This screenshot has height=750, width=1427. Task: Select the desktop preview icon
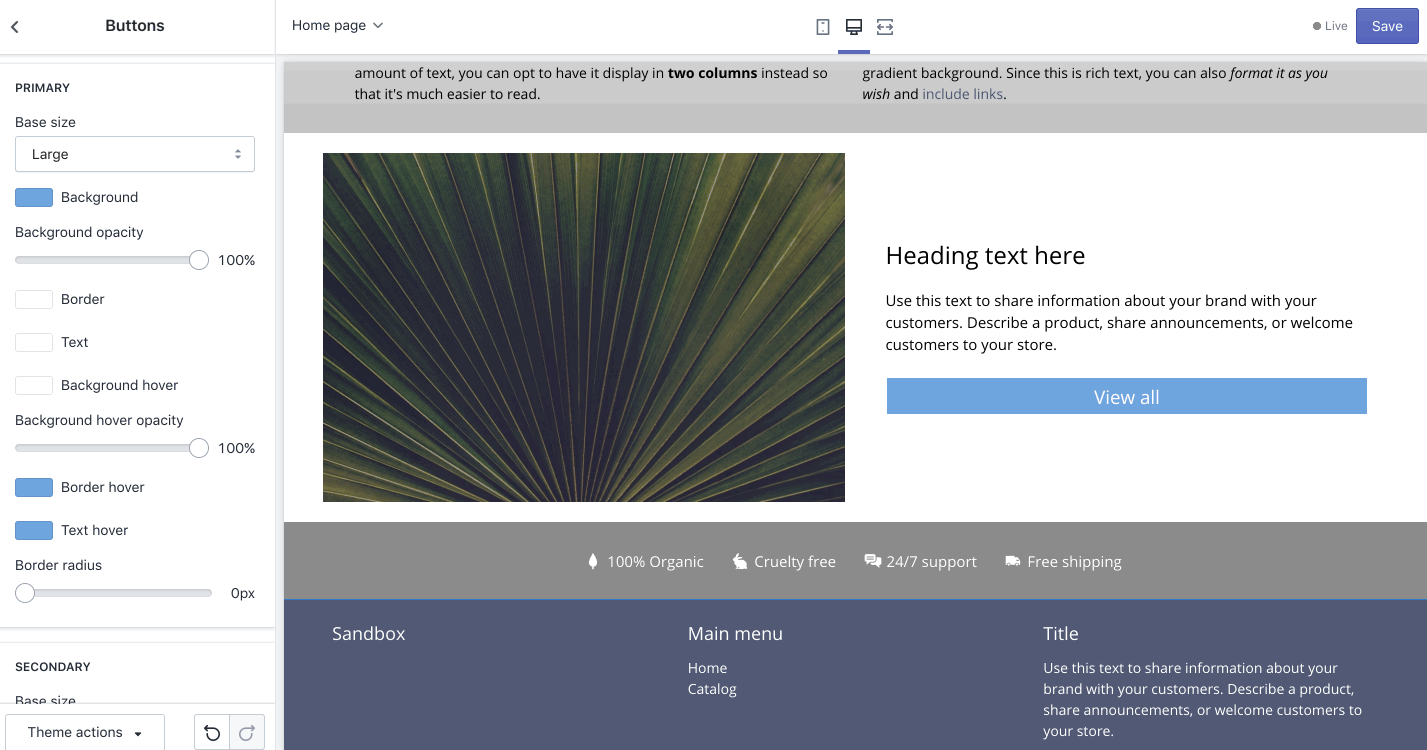[854, 27]
